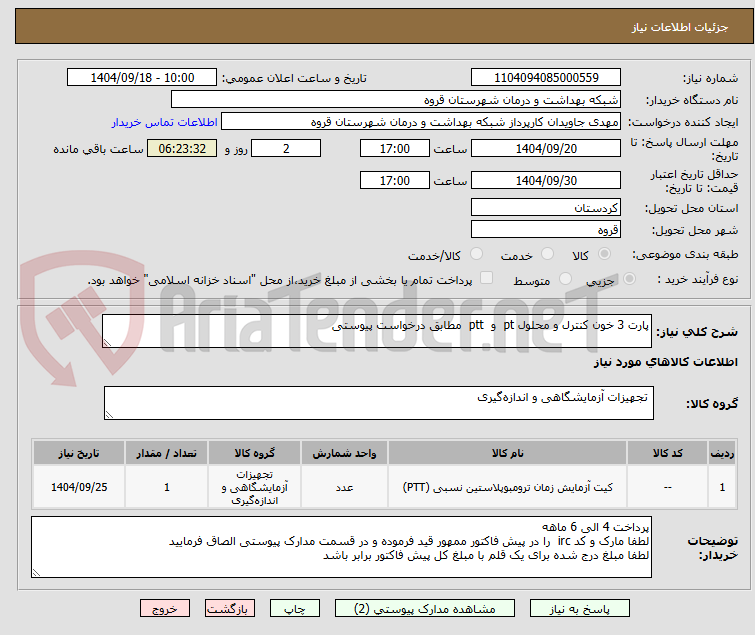Click the request creator name field
Viewport: 755px width, 635px height.
tap(421, 122)
